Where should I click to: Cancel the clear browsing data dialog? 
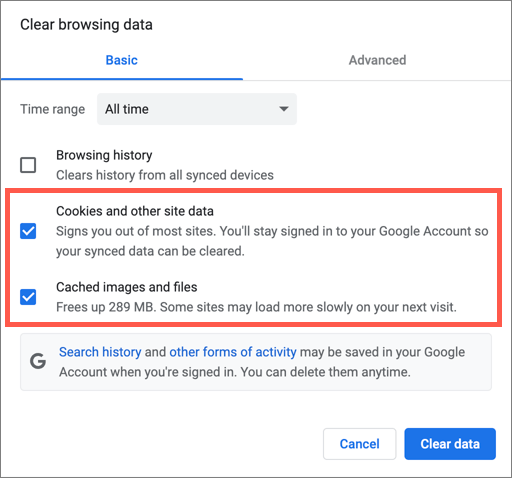point(359,444)
